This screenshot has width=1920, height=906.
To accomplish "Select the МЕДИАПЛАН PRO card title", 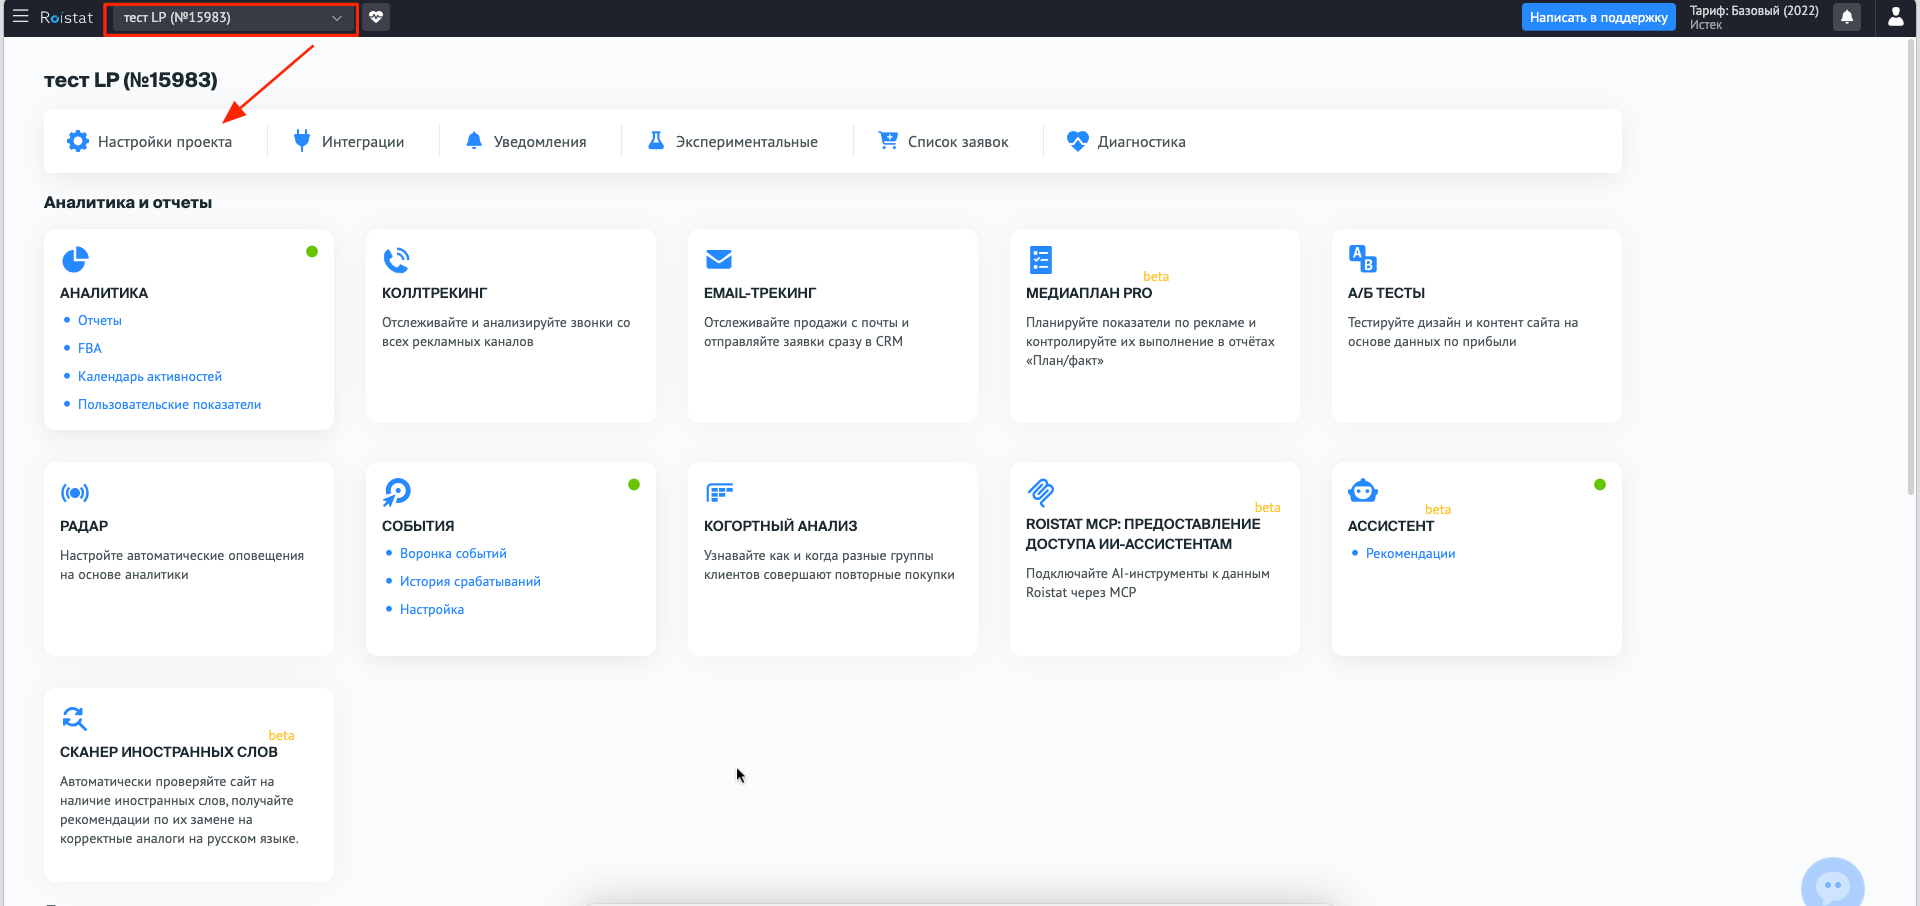I will point(1089,293).
